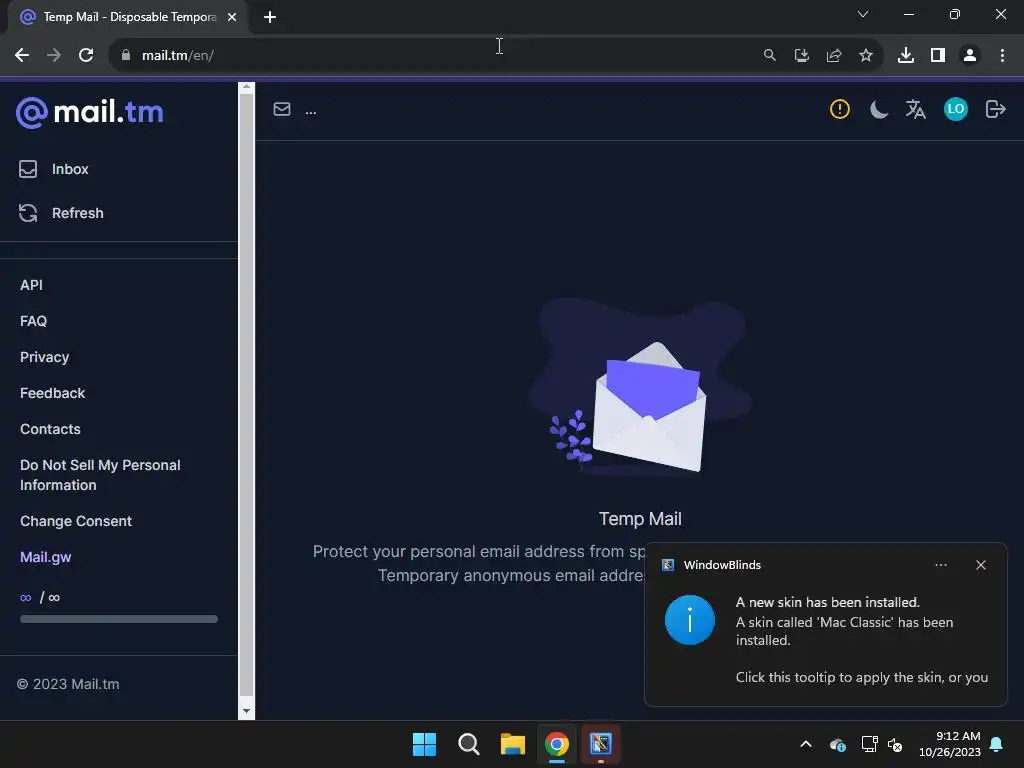
Task: Open the API link
Action: coord(31,285)
